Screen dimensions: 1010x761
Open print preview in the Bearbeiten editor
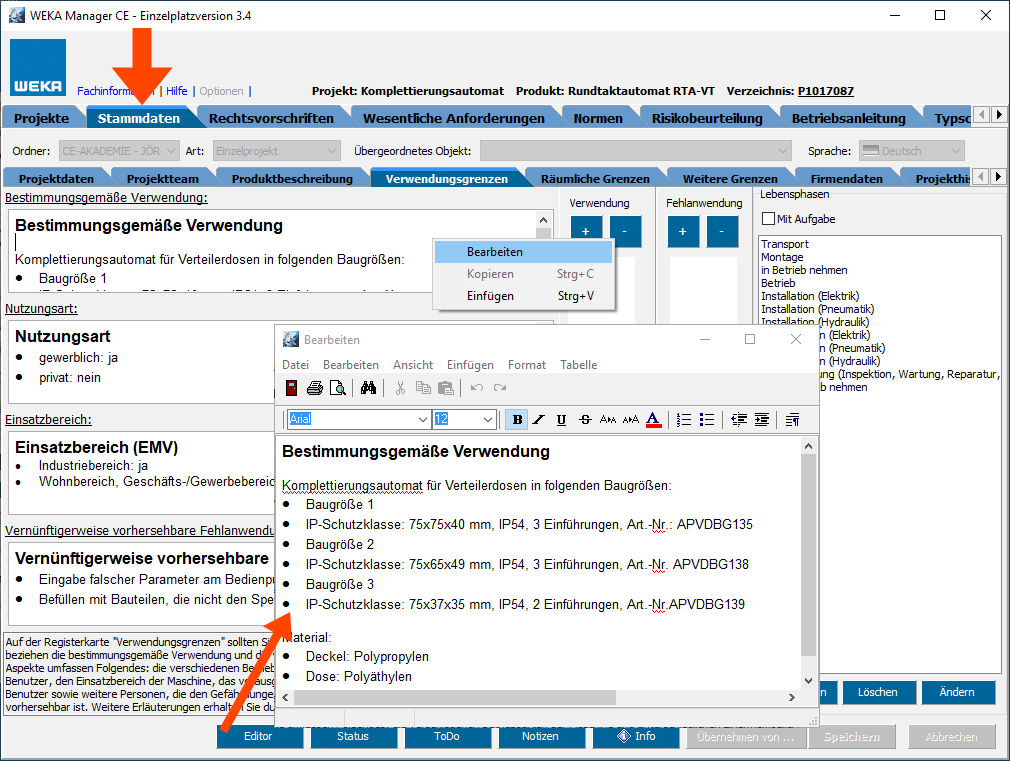tap(338, 388)
